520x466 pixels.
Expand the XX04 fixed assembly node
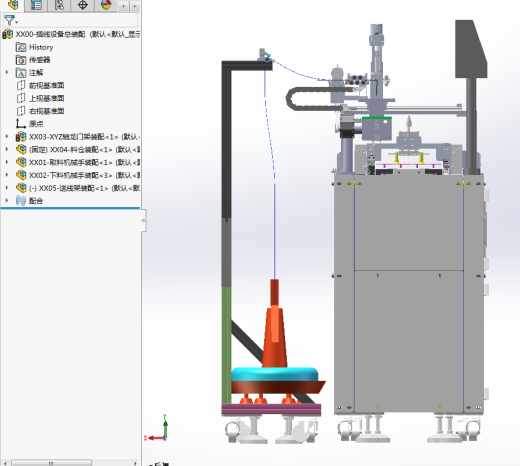click(7, 149)
